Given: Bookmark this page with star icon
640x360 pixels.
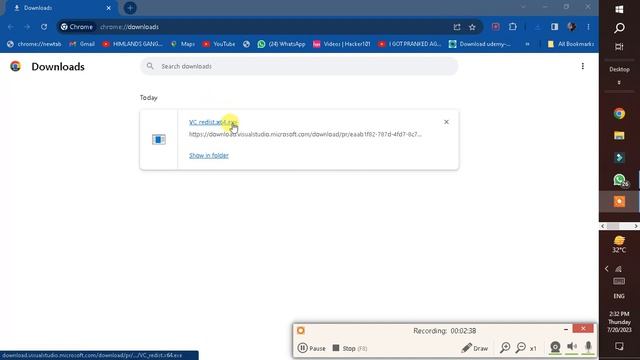Looking at the screenshot, I should pos(472,27).
